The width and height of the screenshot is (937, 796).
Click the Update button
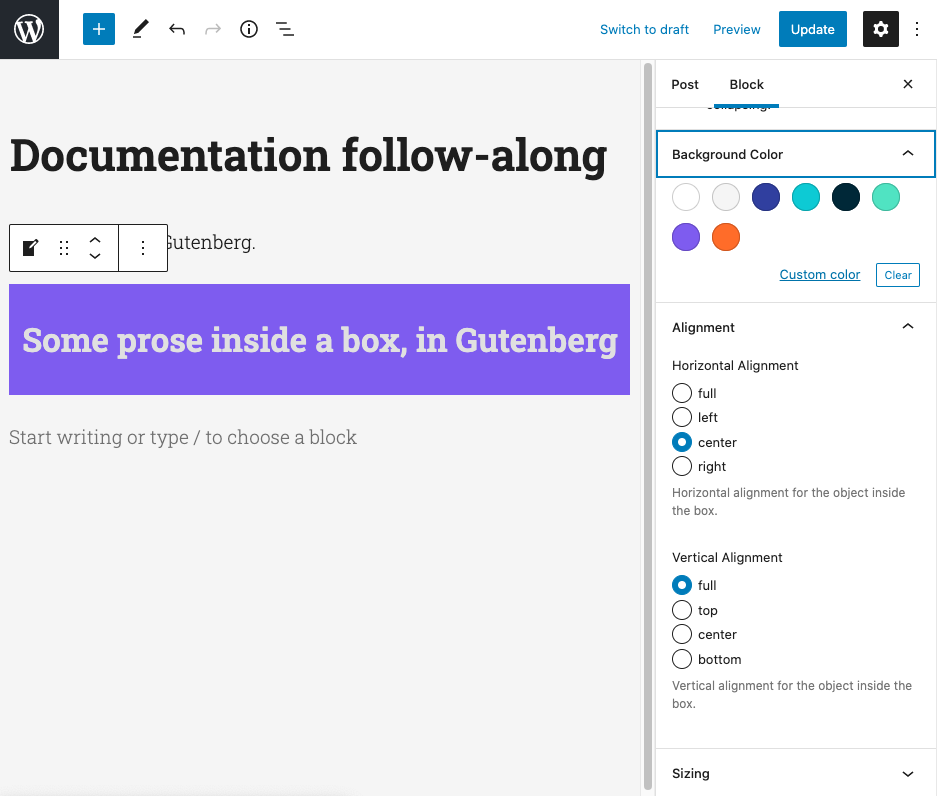pos(812,29)
